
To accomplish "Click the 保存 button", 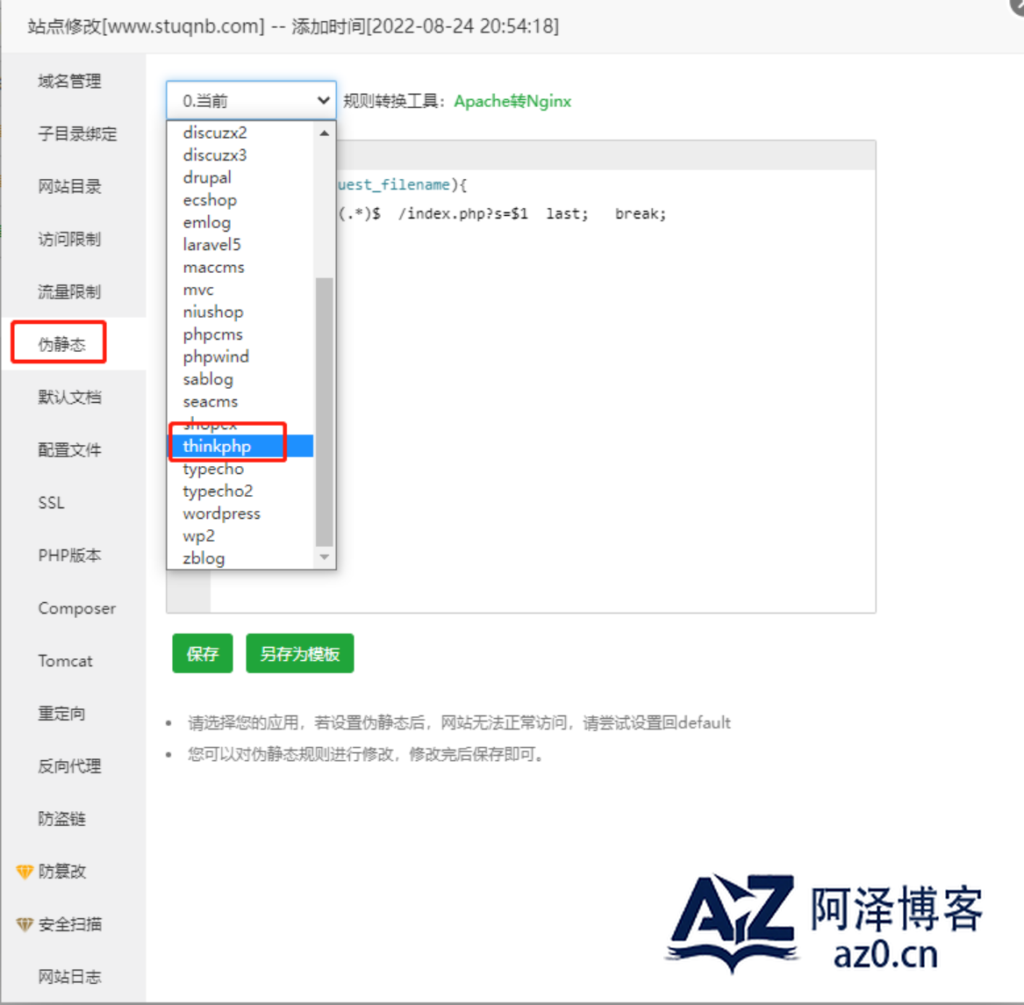I will [202, 653].
